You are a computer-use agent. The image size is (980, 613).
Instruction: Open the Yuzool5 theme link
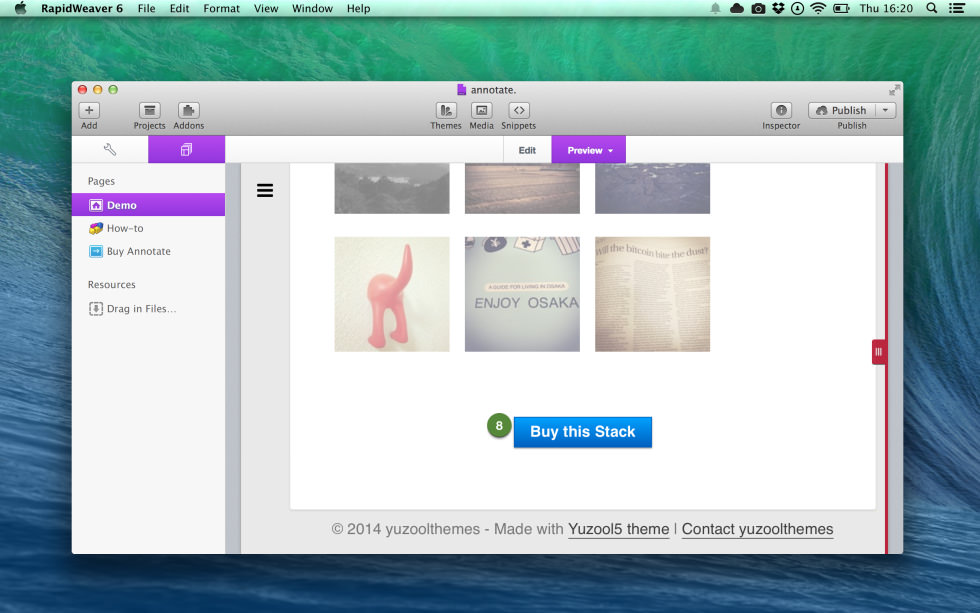click(618, 529)
